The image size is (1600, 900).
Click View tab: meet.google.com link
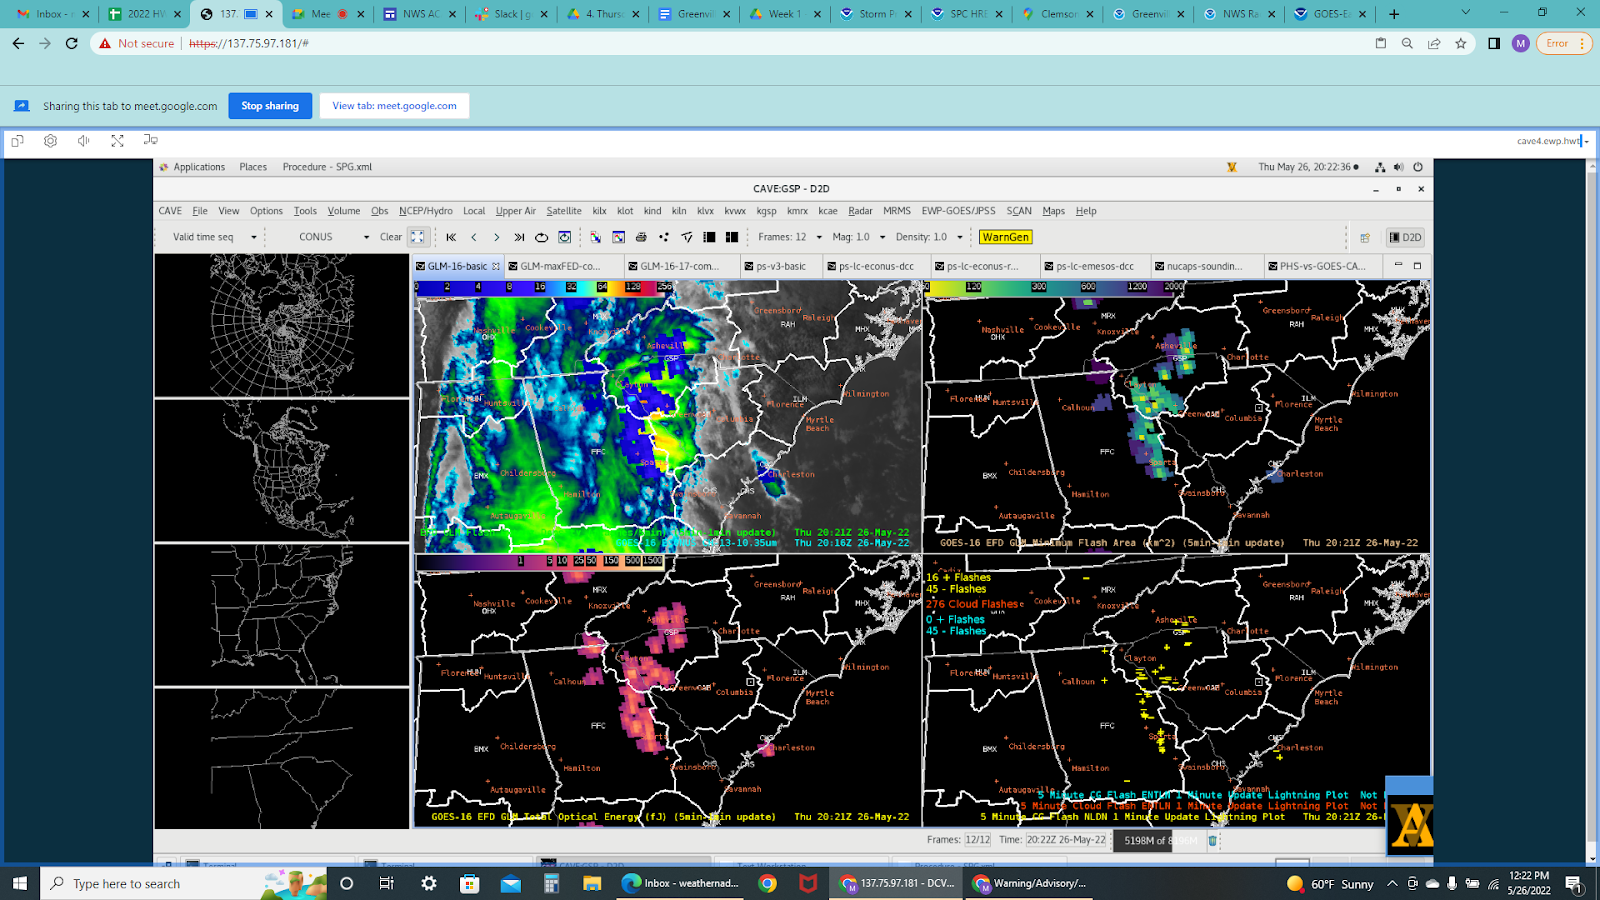pos(394,106)
